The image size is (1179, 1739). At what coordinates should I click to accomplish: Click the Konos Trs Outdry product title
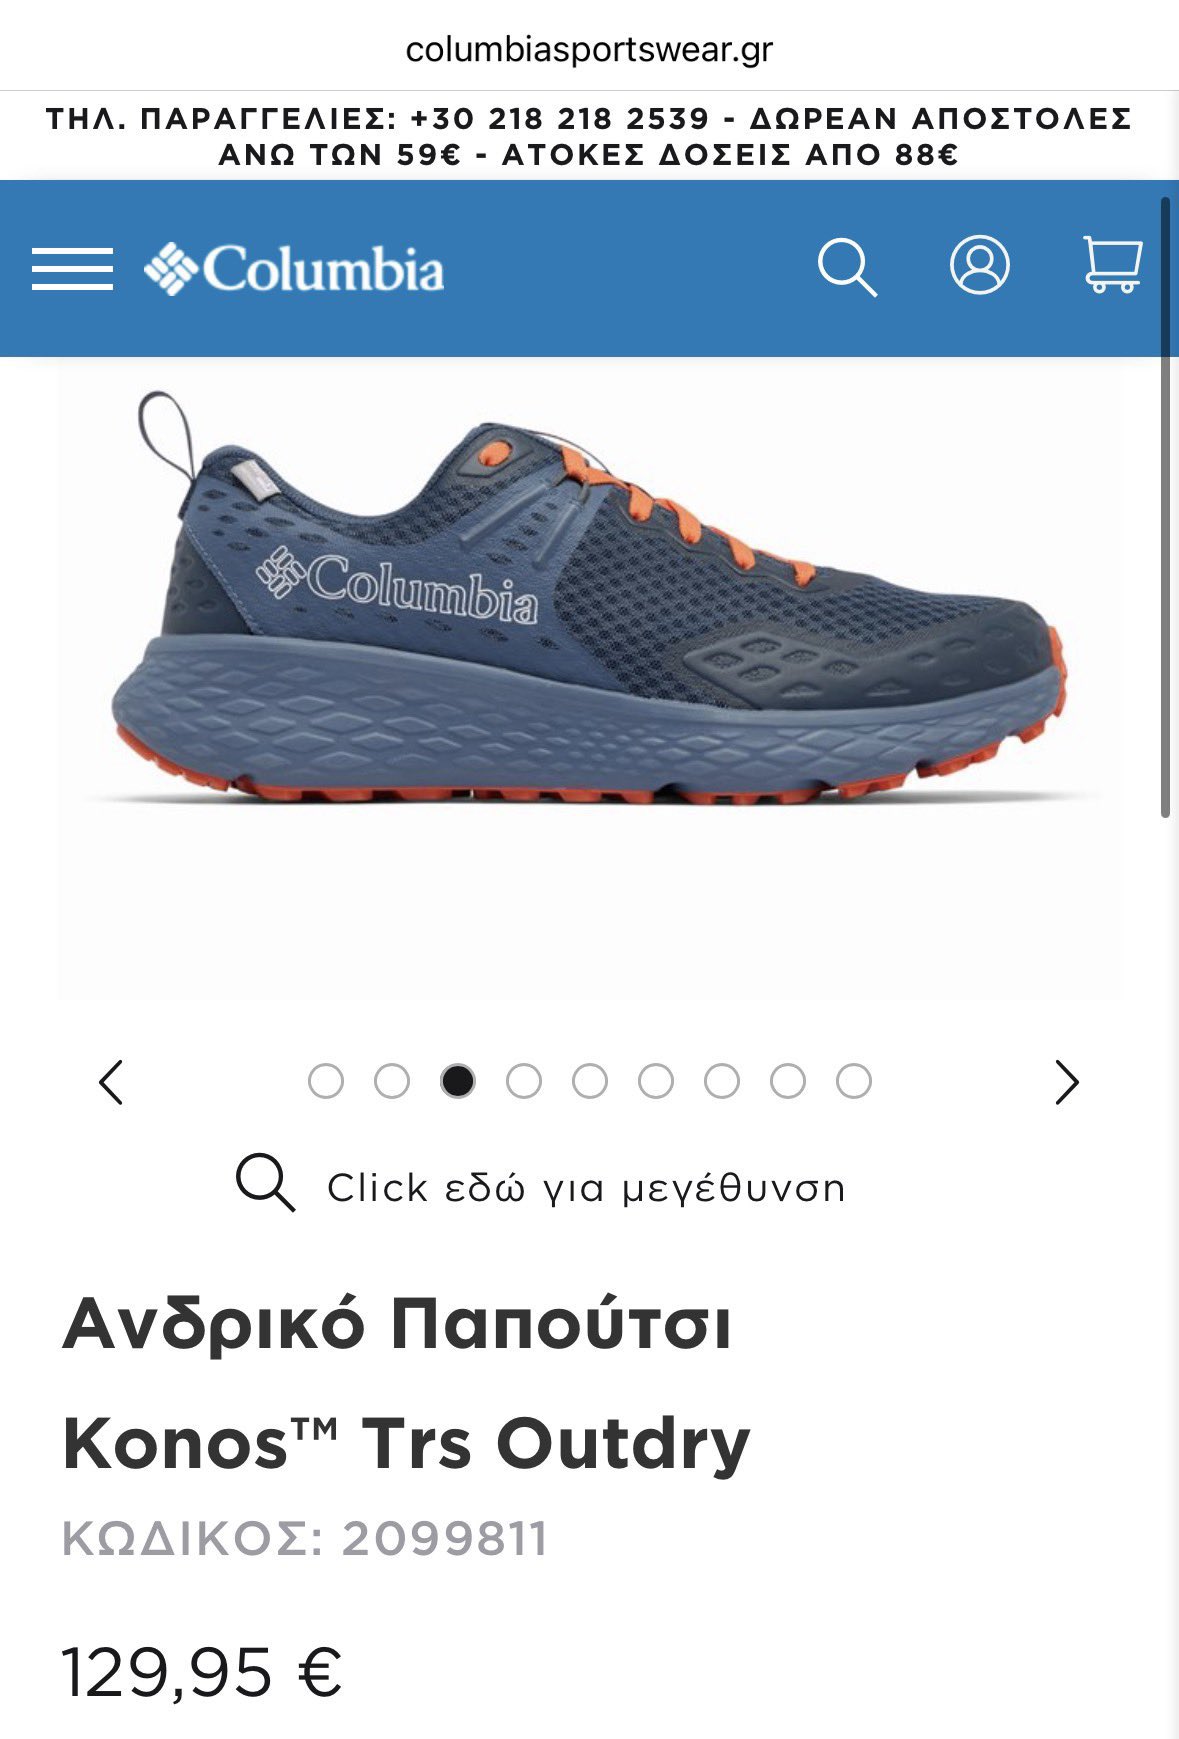[406, 1383]
